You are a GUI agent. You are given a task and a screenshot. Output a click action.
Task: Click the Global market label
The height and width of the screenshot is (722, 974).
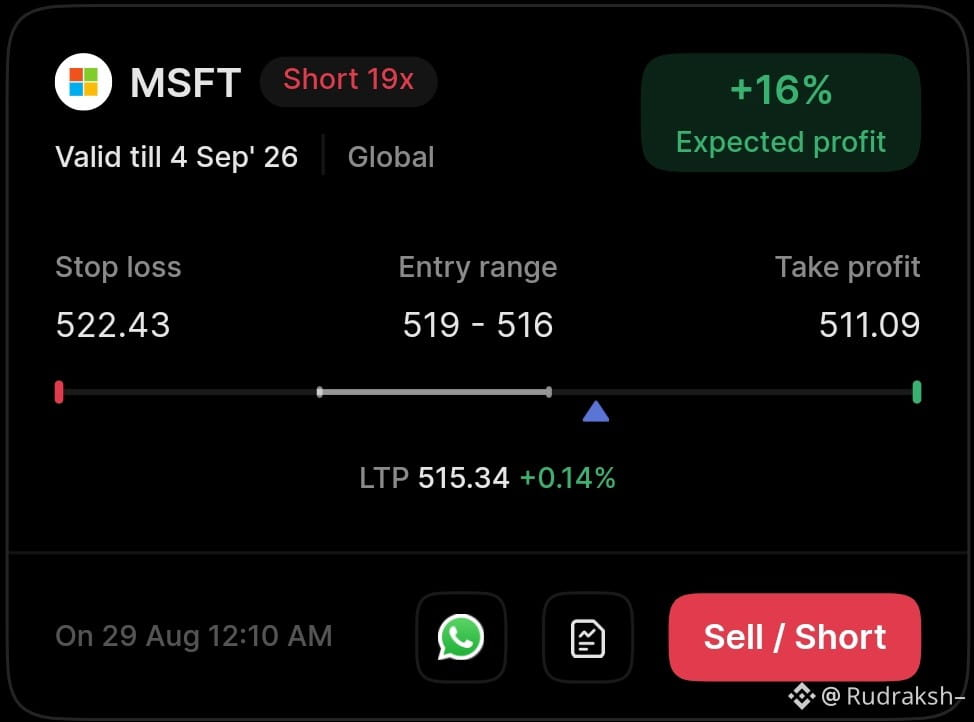[391, 157]
